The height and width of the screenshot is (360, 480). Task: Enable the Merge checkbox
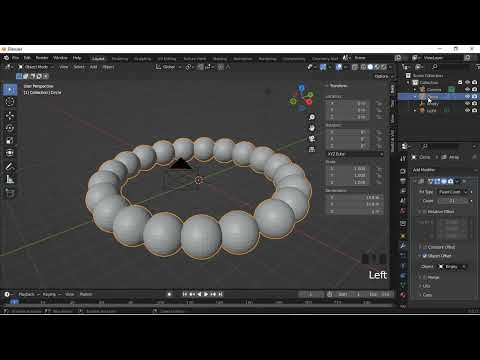(x=425, y=277)
